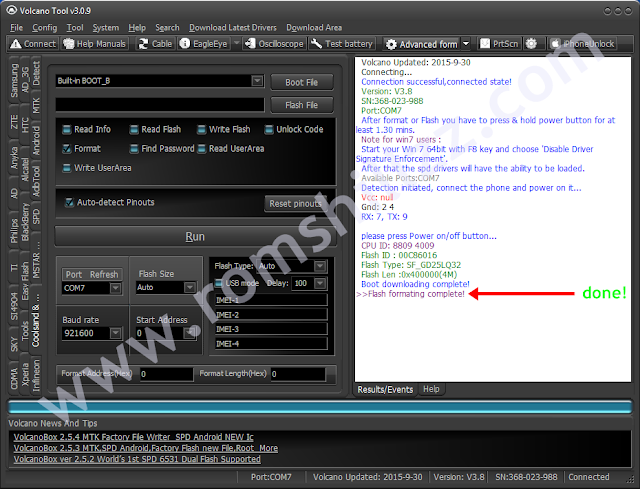Toggle Auto-detect Pinouts checkbox
The height and width of the screenshot is (489, 640).
[x=69, y=202]
